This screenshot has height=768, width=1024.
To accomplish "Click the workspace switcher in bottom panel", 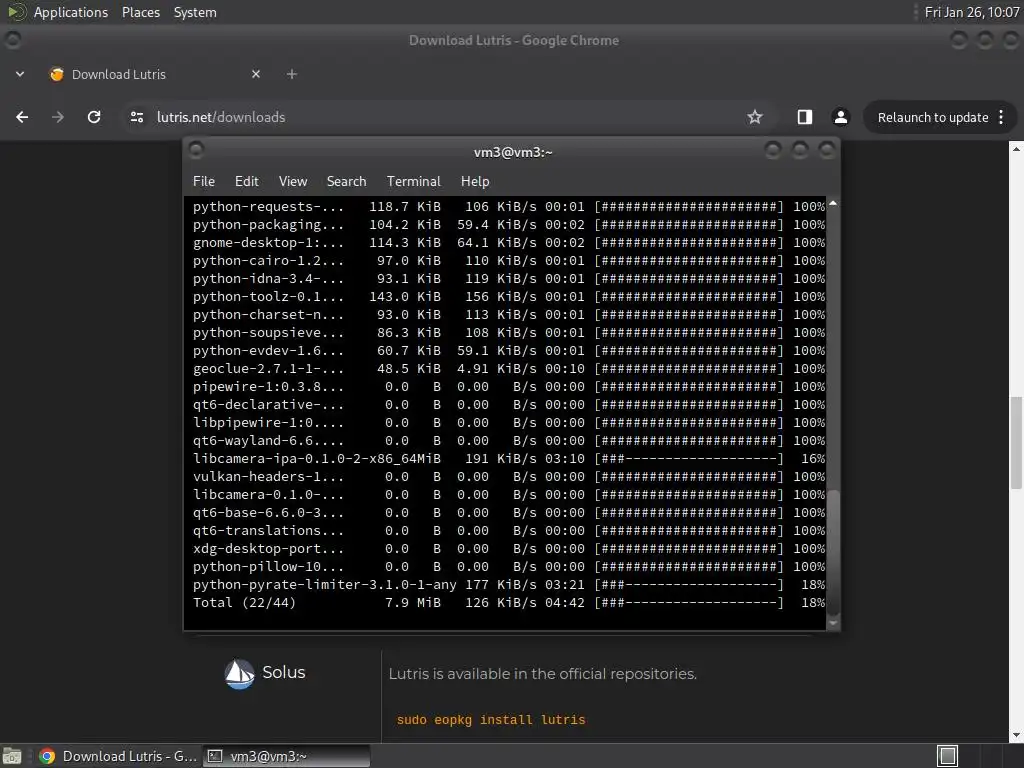I will [947, 756].
